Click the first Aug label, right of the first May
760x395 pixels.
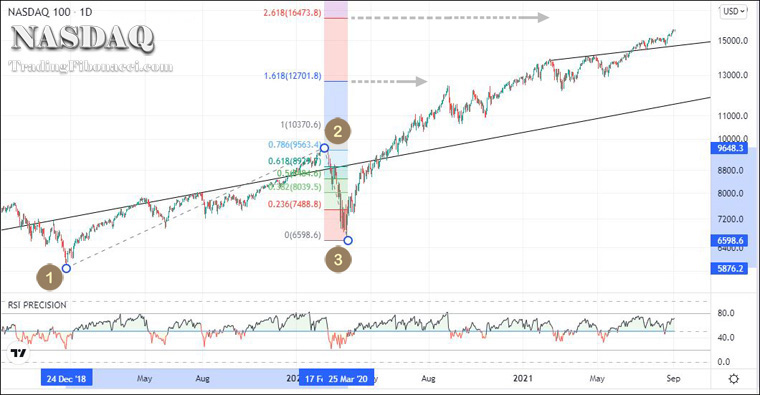202,379
